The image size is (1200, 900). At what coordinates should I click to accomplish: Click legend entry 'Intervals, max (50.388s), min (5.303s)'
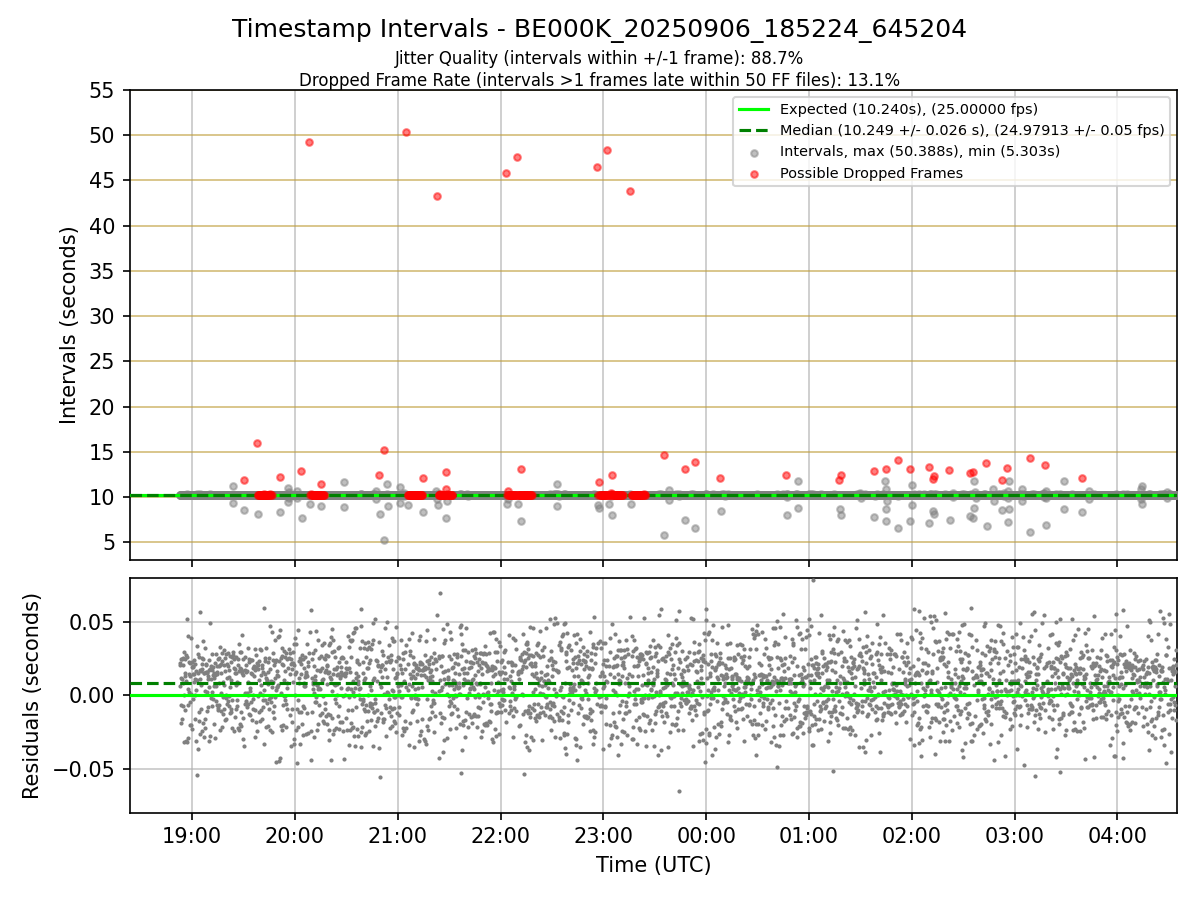click(920, 151)
